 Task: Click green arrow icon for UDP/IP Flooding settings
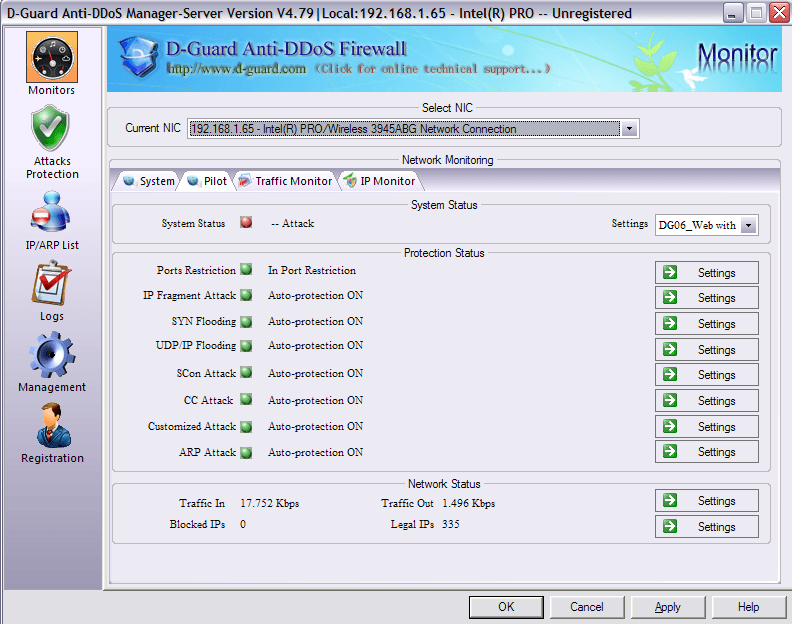(670, 349)
